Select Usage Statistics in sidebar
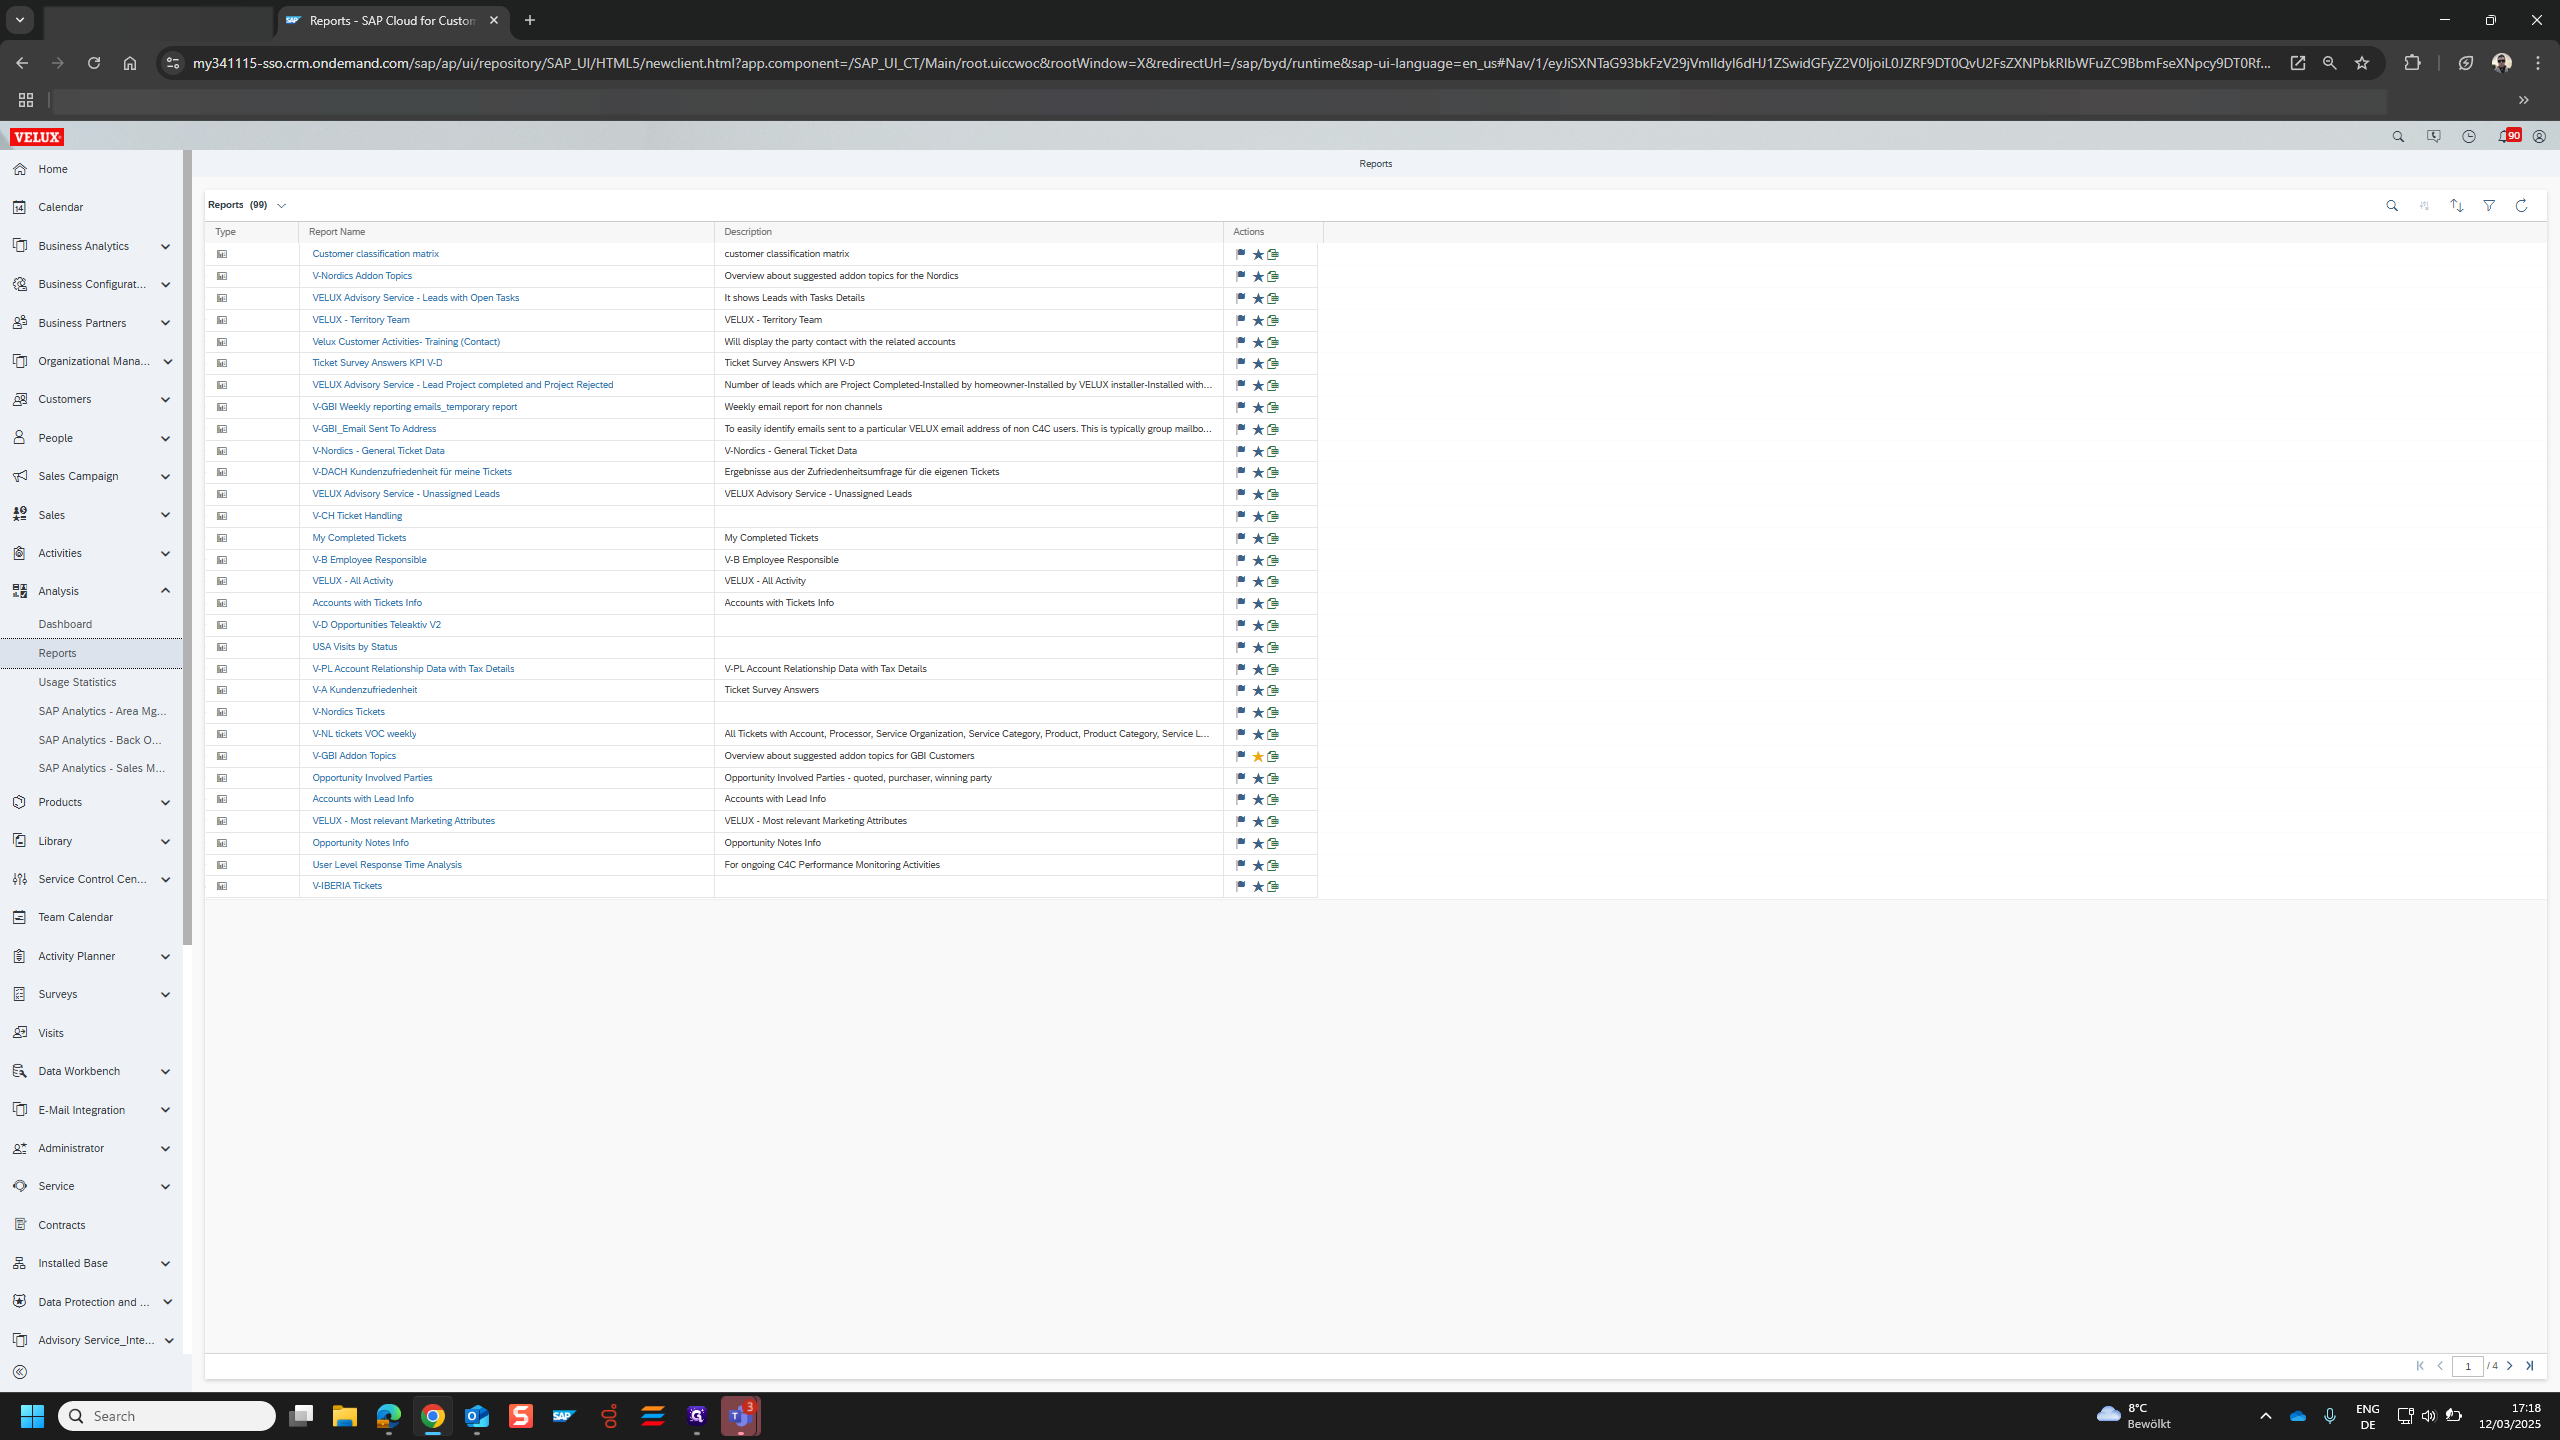Screen dimensions: 2560x1440 [x=77, y=682]
